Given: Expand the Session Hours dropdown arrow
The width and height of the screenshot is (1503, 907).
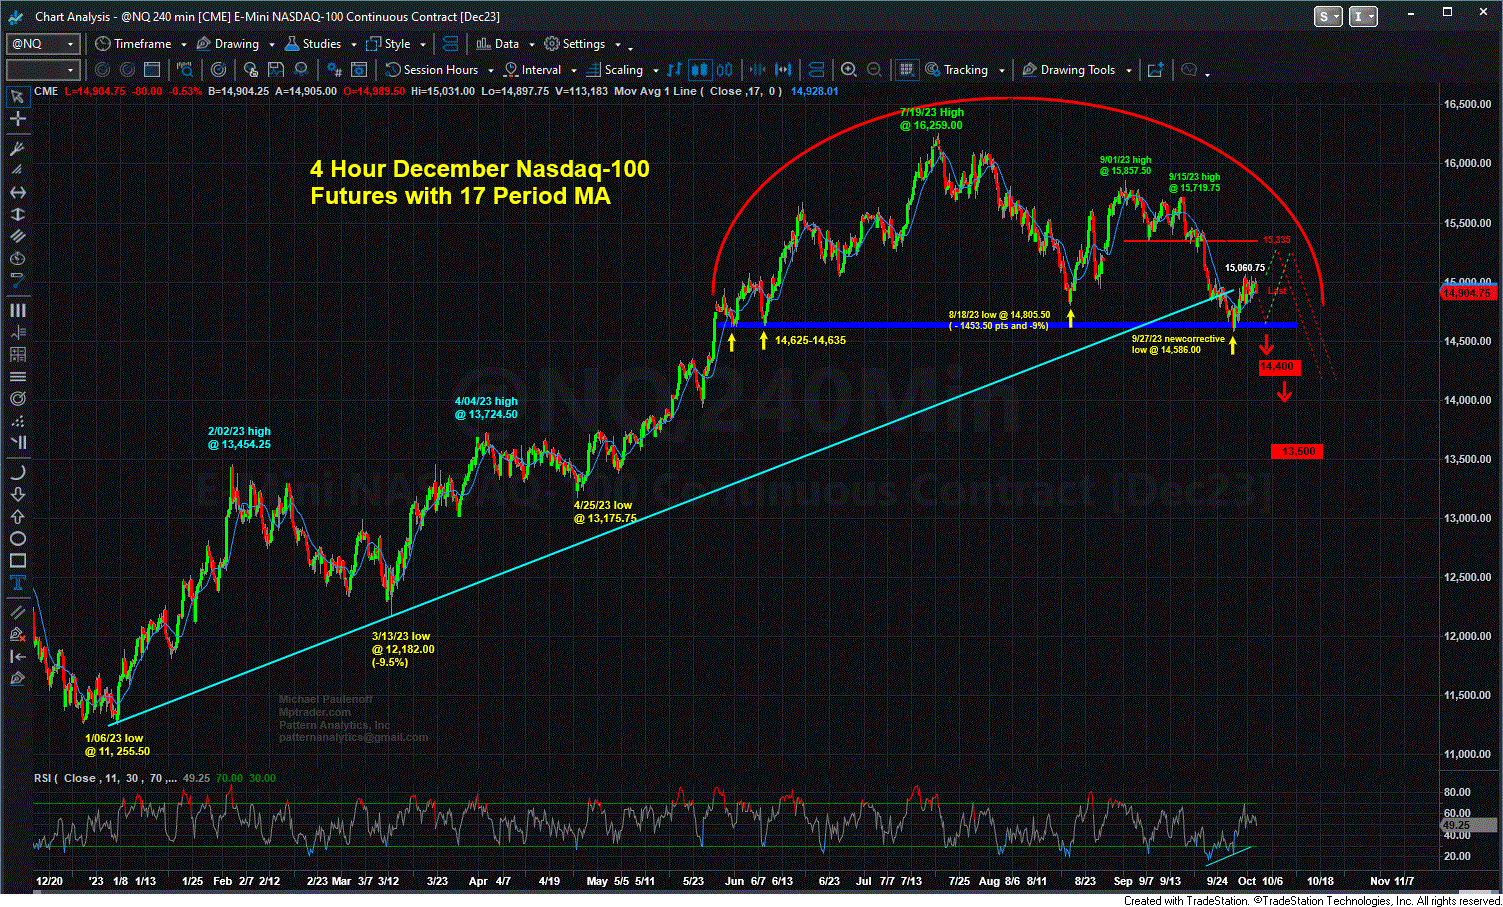Looking at the screenshot, I should (490, 71).
